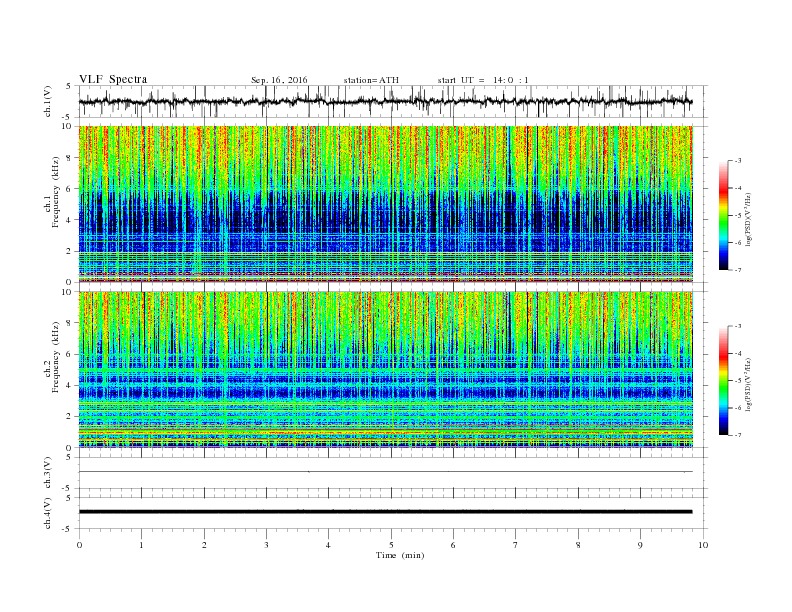Viewport: 792px width, 612px height.
Task: Click the "3" tick on the time axis
Action: [x=266, y=545]
